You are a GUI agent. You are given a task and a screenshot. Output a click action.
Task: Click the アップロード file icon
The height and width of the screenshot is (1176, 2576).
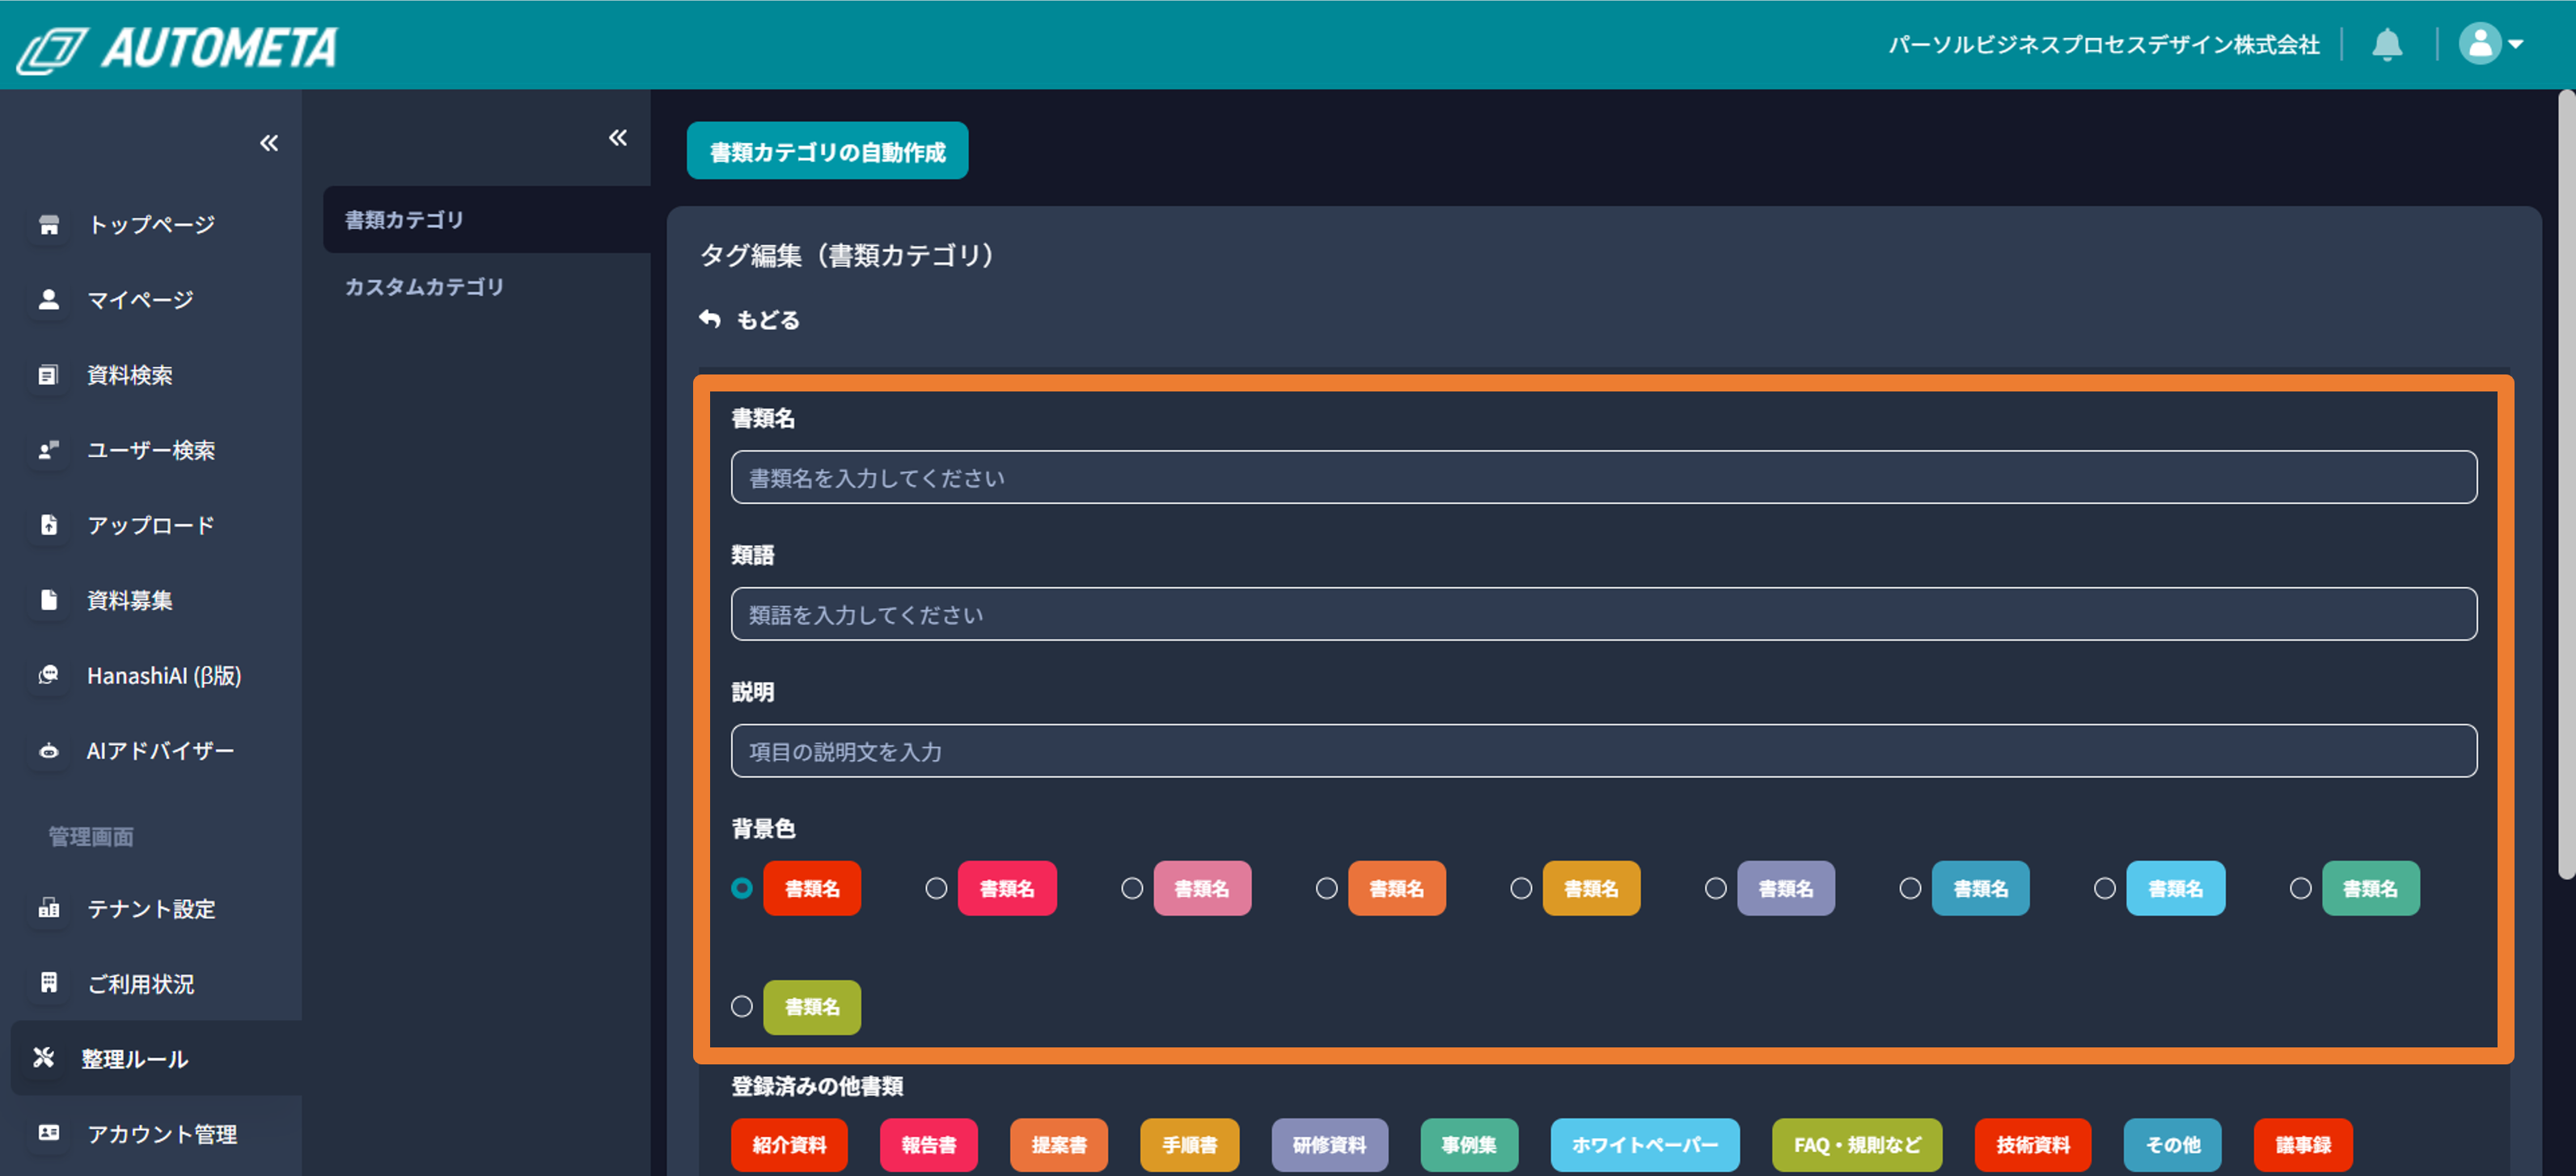coord(48,525)
